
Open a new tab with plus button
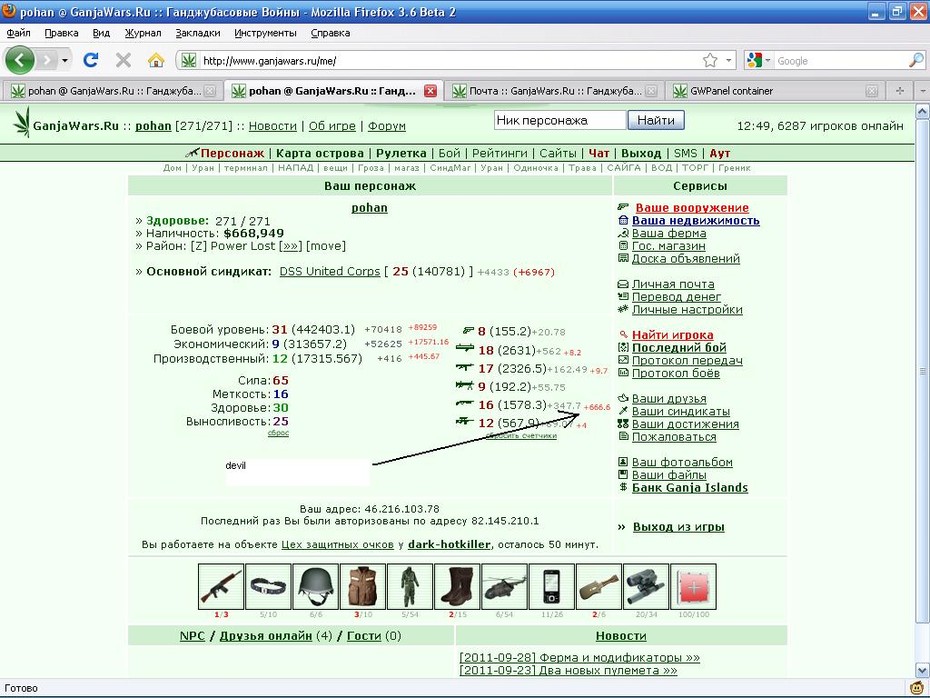click(x=900, y=91)
